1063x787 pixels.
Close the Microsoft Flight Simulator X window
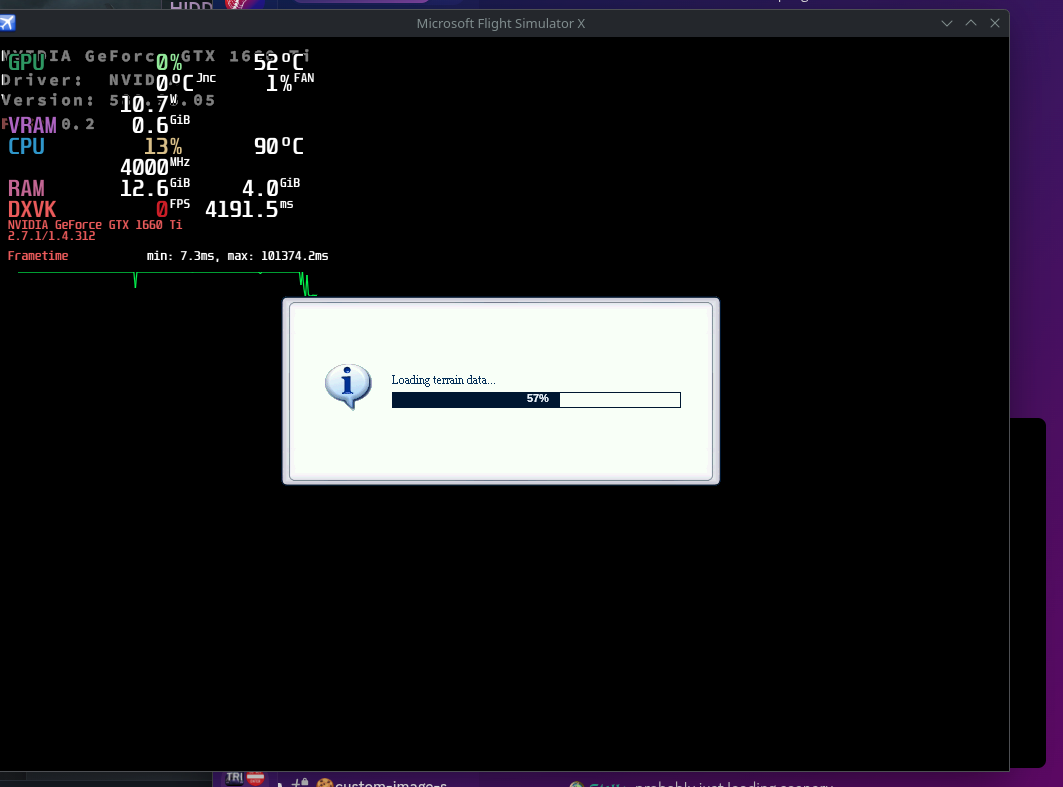click(x=995, y=23)
